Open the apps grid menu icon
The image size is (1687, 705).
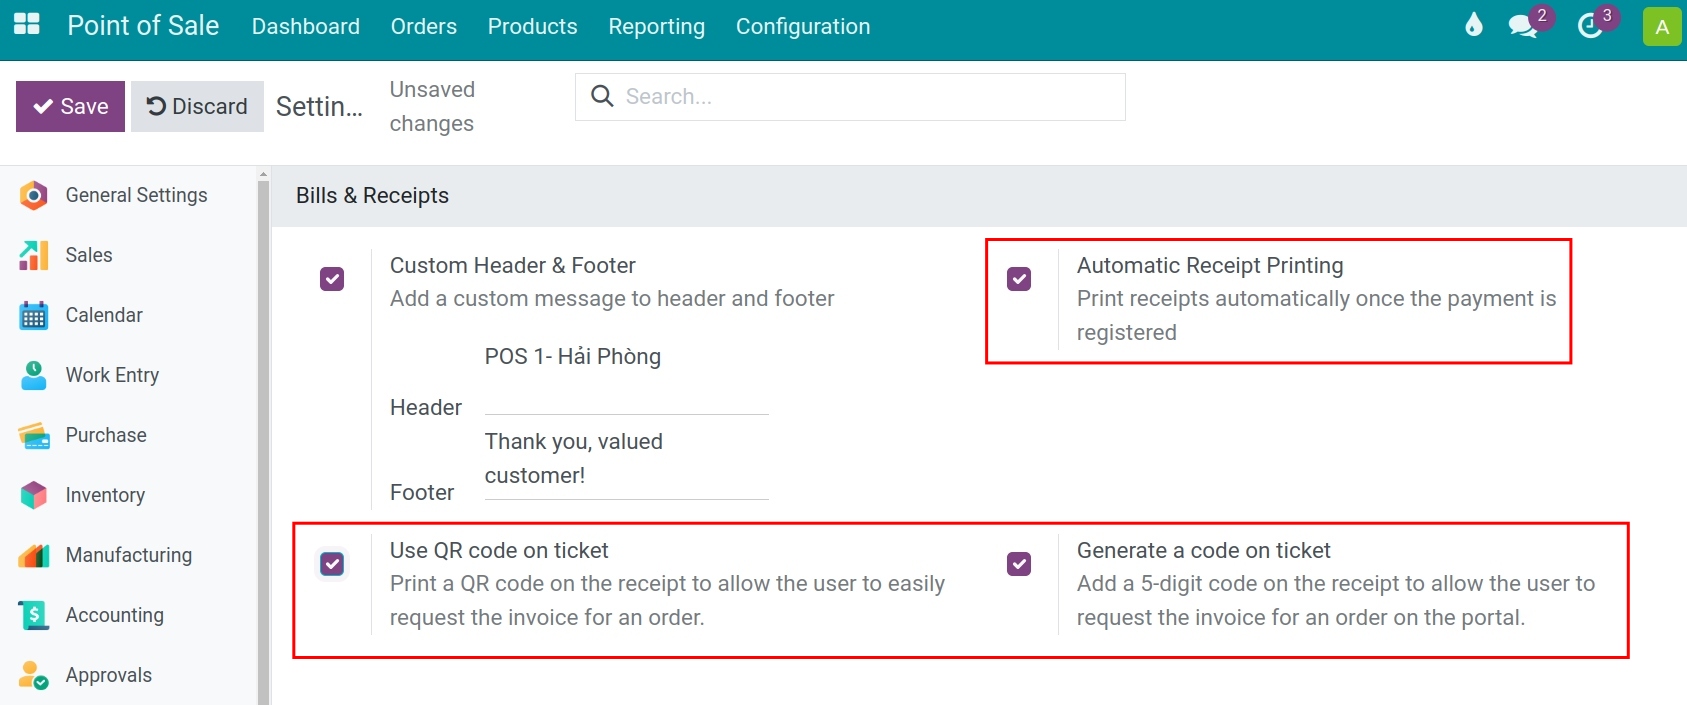[x=27, y=25]
